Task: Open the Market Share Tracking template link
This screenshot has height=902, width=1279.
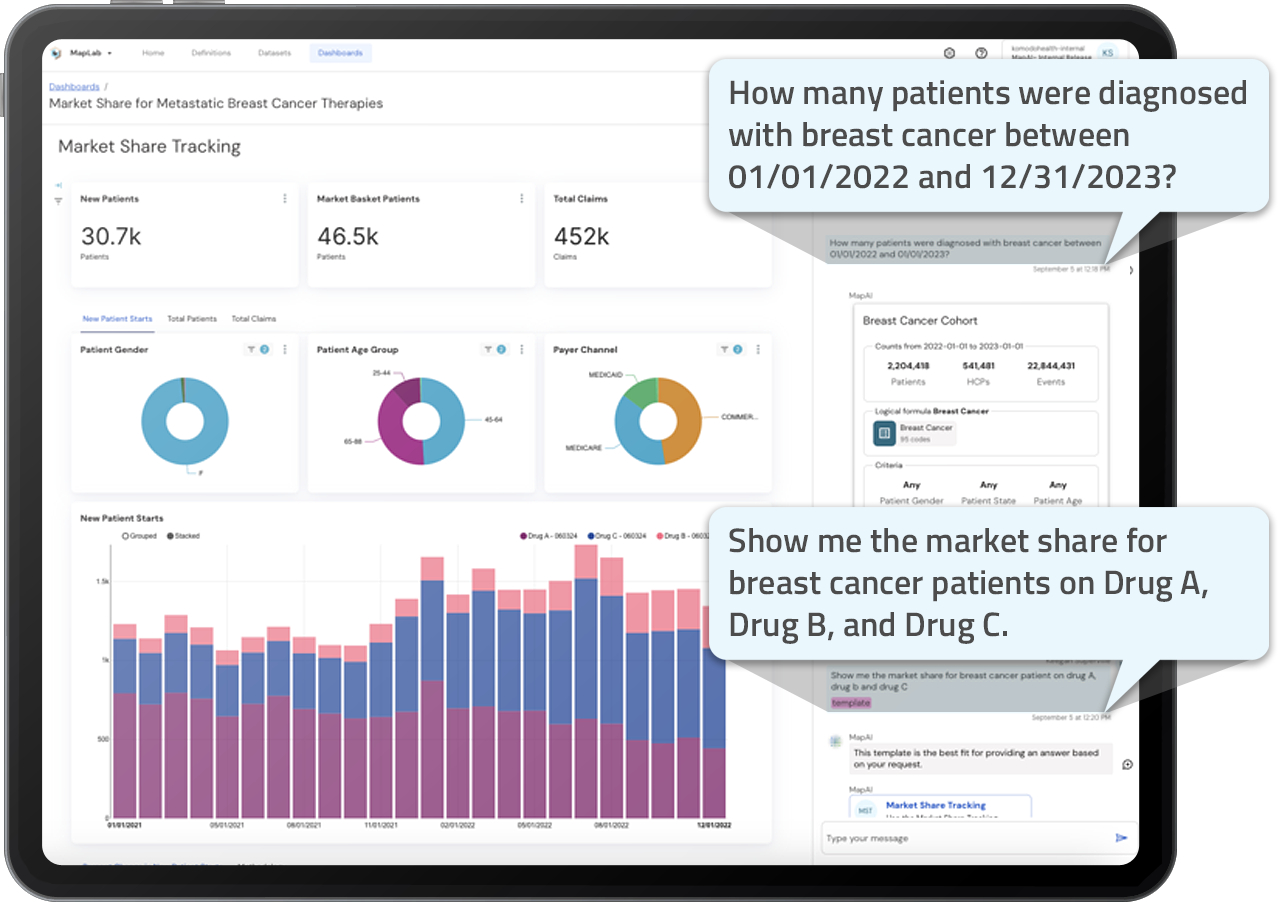Action: 935,805
